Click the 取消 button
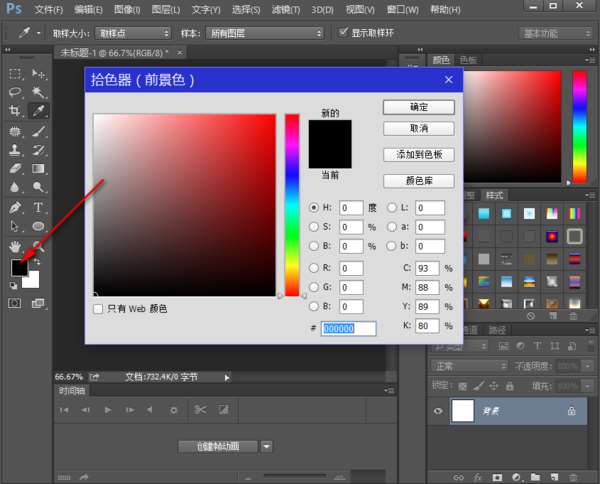 tap(419, 129)
